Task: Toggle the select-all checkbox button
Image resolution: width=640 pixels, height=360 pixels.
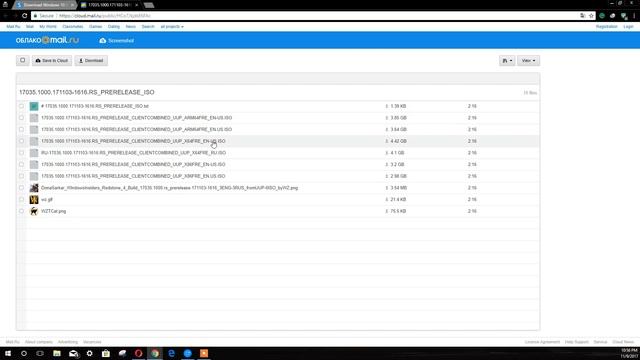Action: [x=23, y=60]
